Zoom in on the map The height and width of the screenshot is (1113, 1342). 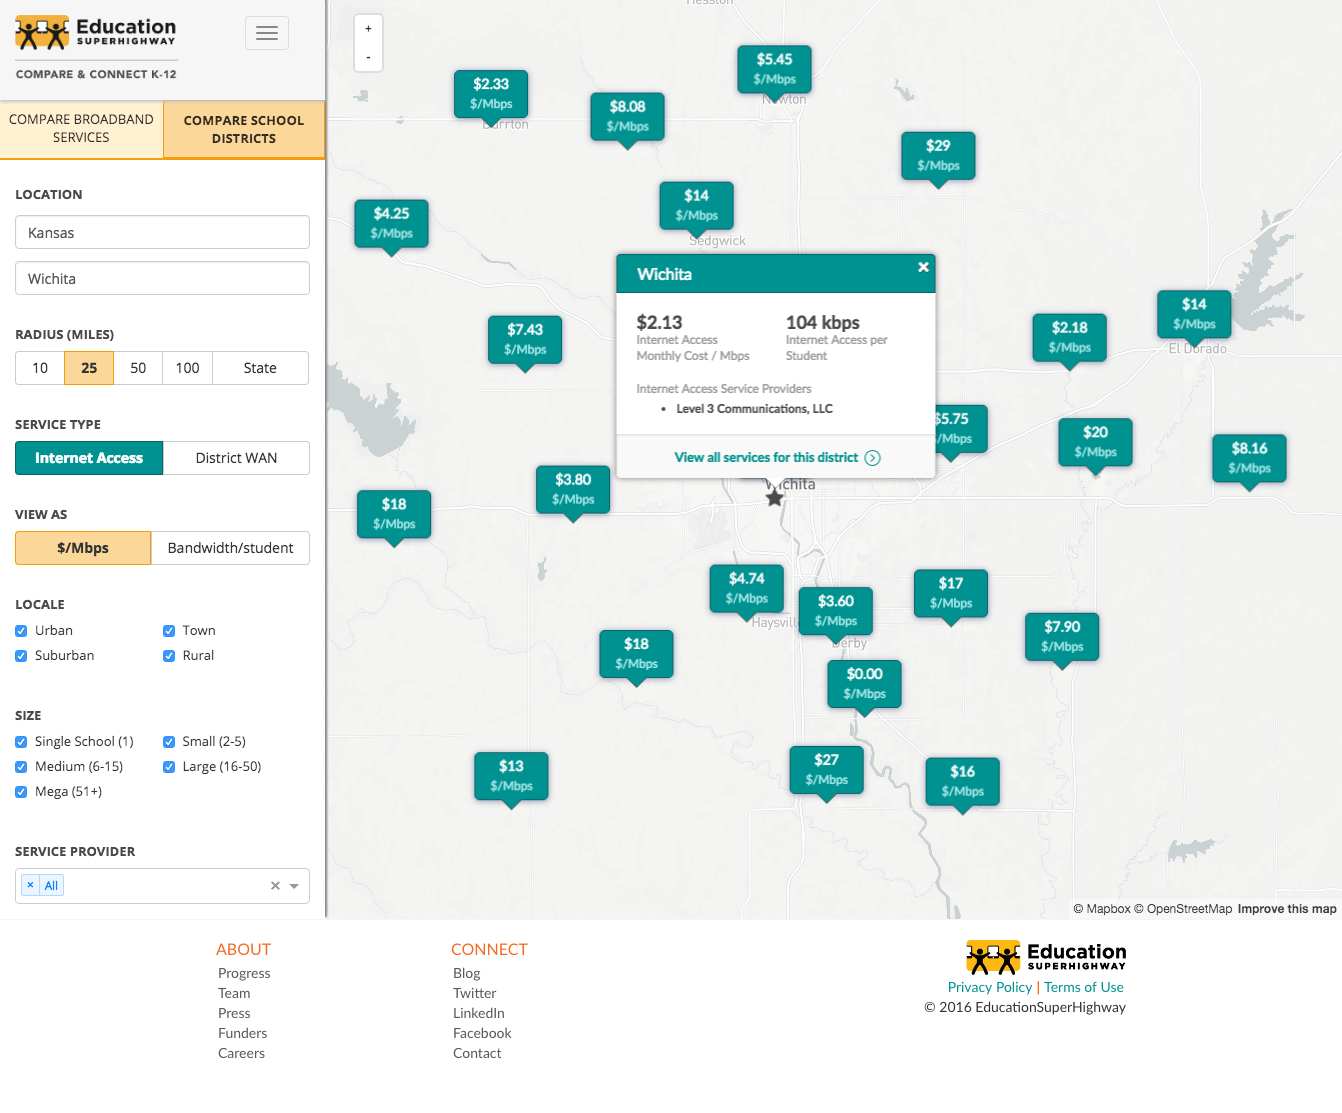[x=368, y=29]
